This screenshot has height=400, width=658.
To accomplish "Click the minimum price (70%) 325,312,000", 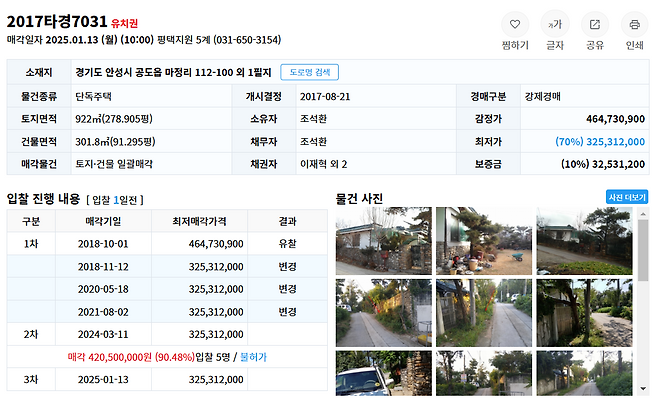I will [x=600, y=141].
